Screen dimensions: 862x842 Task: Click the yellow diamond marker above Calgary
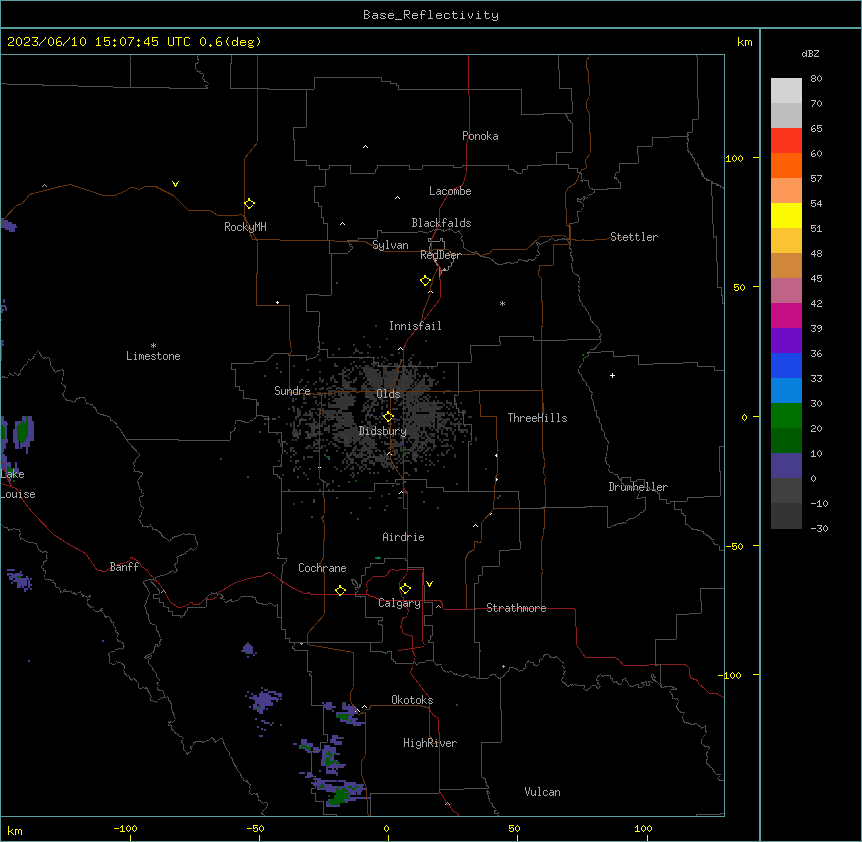point(405,589)
